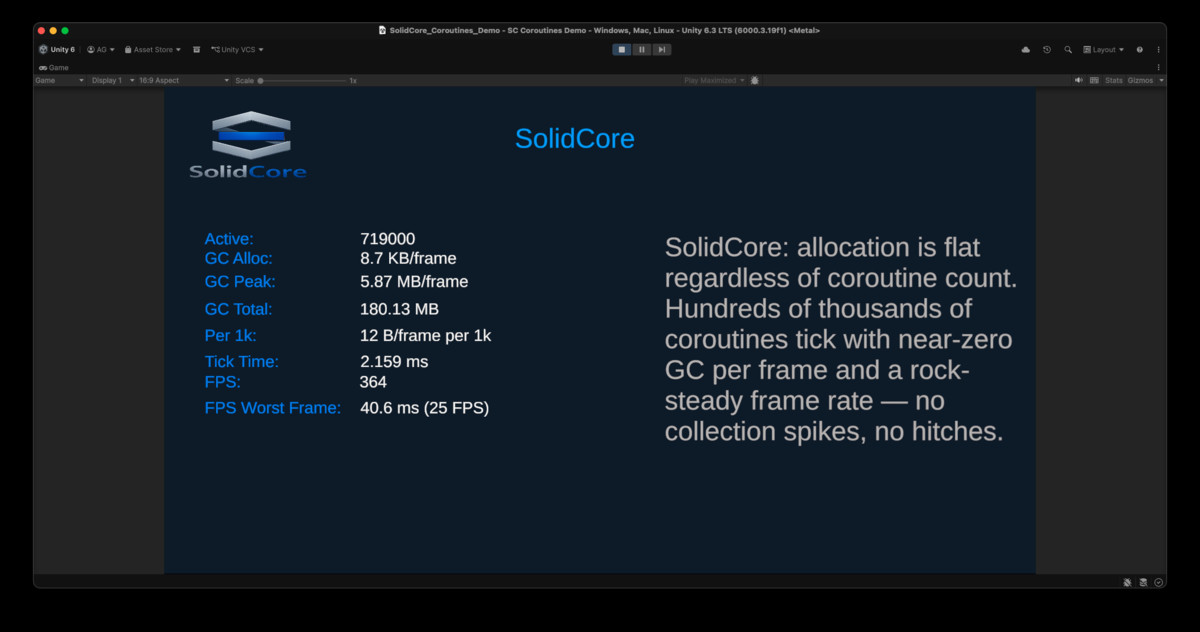Click the SolidCore logo image
1200x632 pixels.
coord(248,145)
